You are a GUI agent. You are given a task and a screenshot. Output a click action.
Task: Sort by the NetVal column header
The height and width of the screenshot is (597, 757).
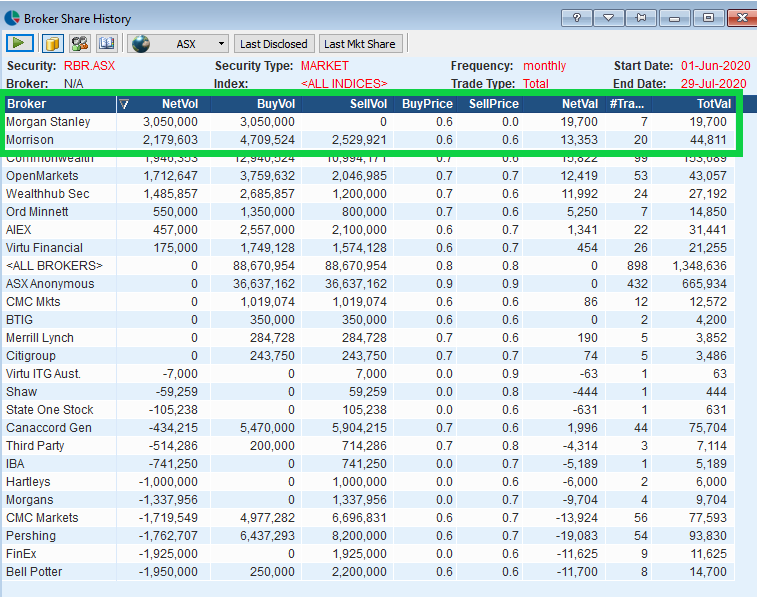click(x=563, y=104)
